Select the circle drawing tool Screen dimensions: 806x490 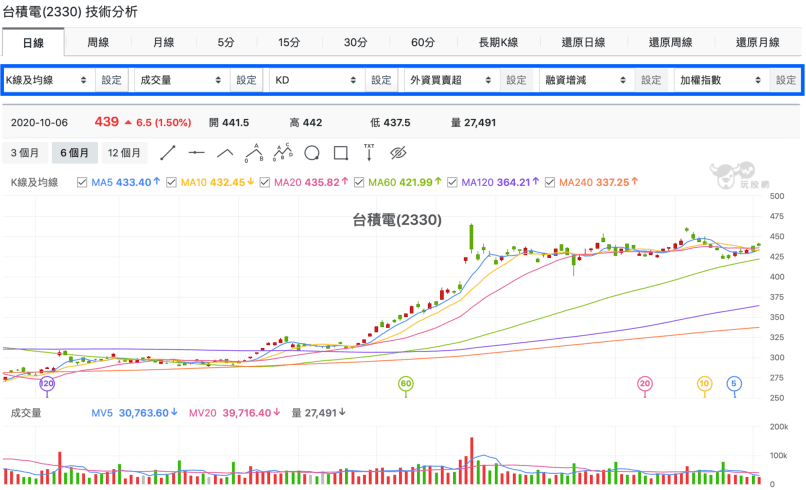(312, 153)
